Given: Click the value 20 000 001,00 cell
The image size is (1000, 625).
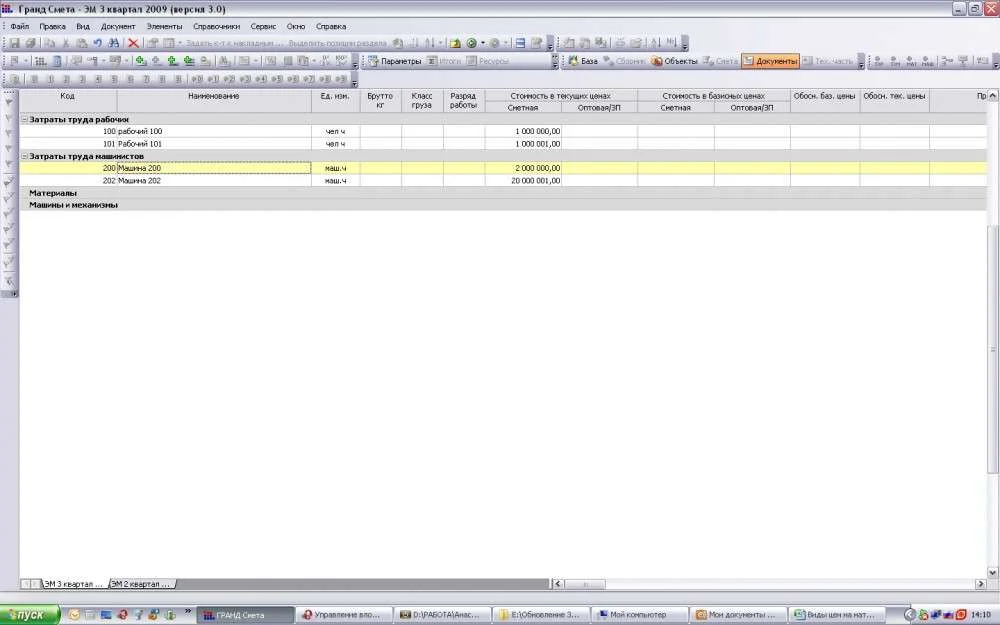Looking at the screenshot, I should pyautogui.click(x=523, y=181).
